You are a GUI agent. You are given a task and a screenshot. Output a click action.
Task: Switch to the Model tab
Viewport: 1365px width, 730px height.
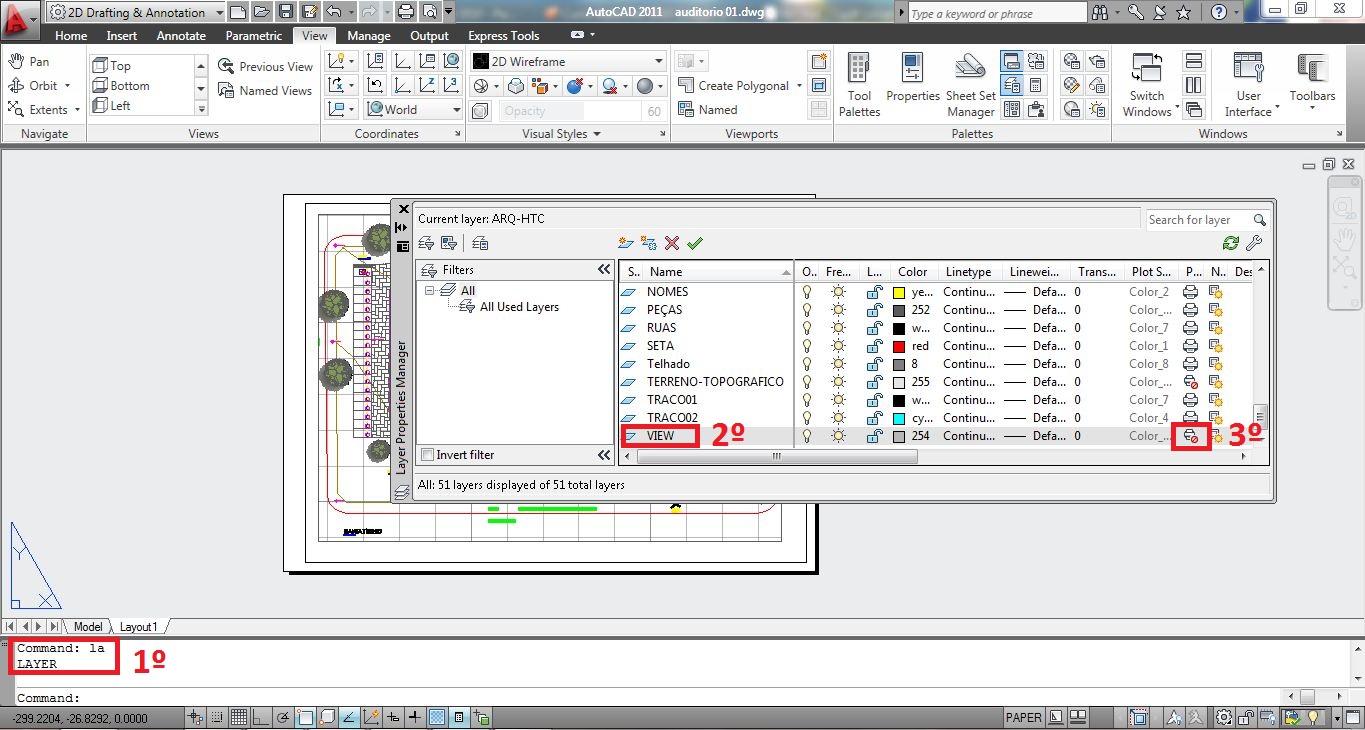[x=88, y=627]
